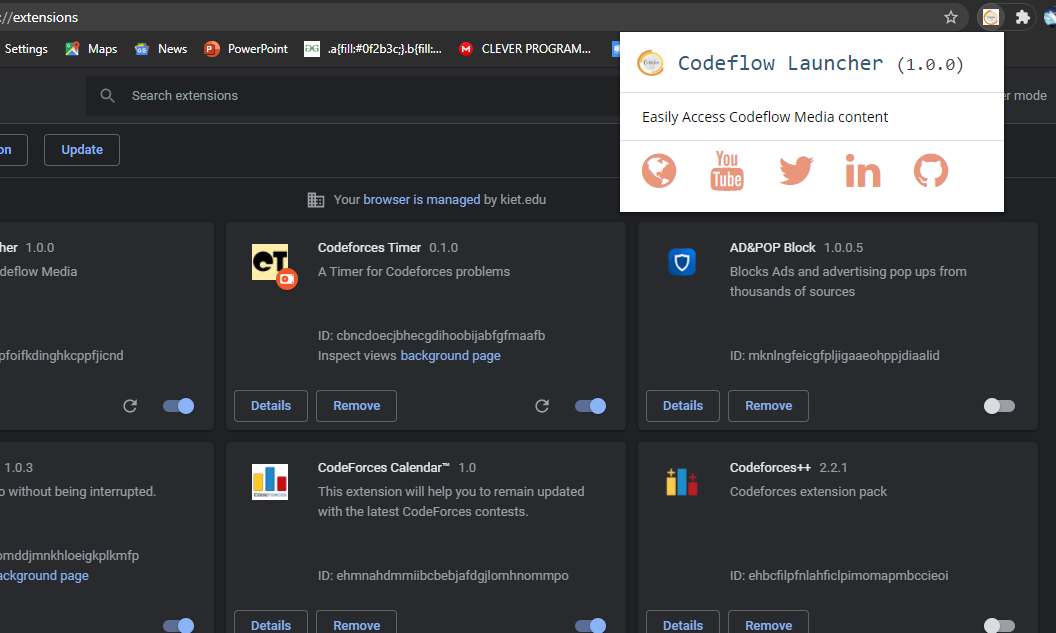Remove the Codeforces Timer extension
Screen dimensions: 1056x633
(356, 406)
